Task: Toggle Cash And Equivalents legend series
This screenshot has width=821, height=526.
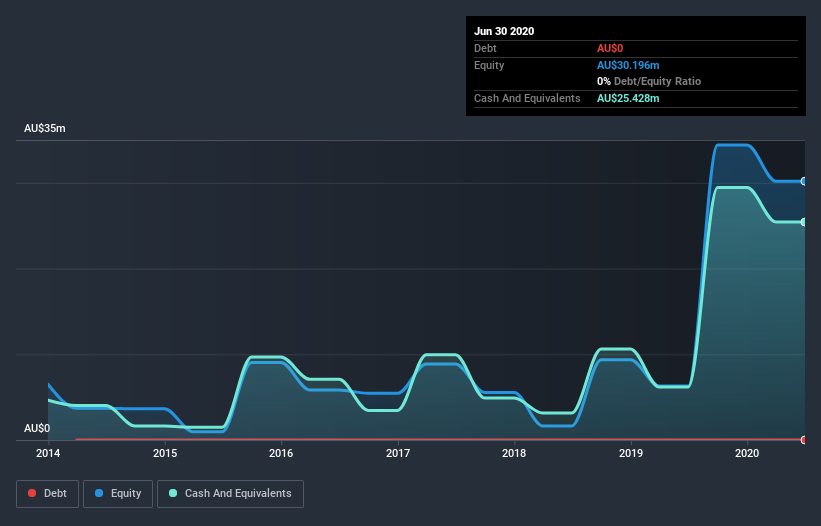Action: pos(230,494)
